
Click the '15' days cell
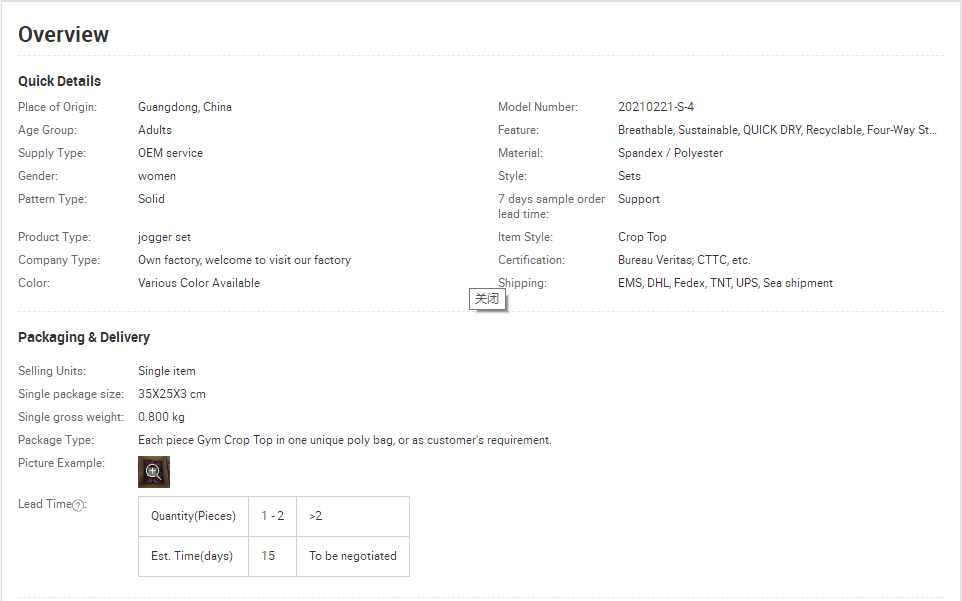[272, 556]
